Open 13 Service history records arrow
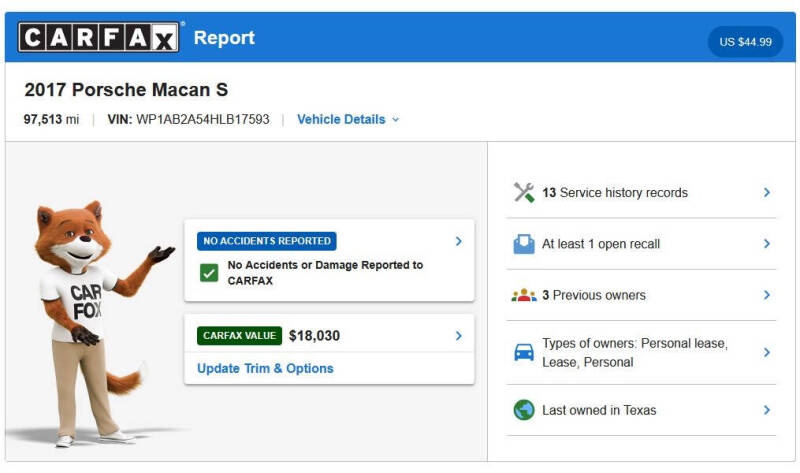The height and width of the screenshot is (473, 800). pyautogui.click(x=766, y=192)
